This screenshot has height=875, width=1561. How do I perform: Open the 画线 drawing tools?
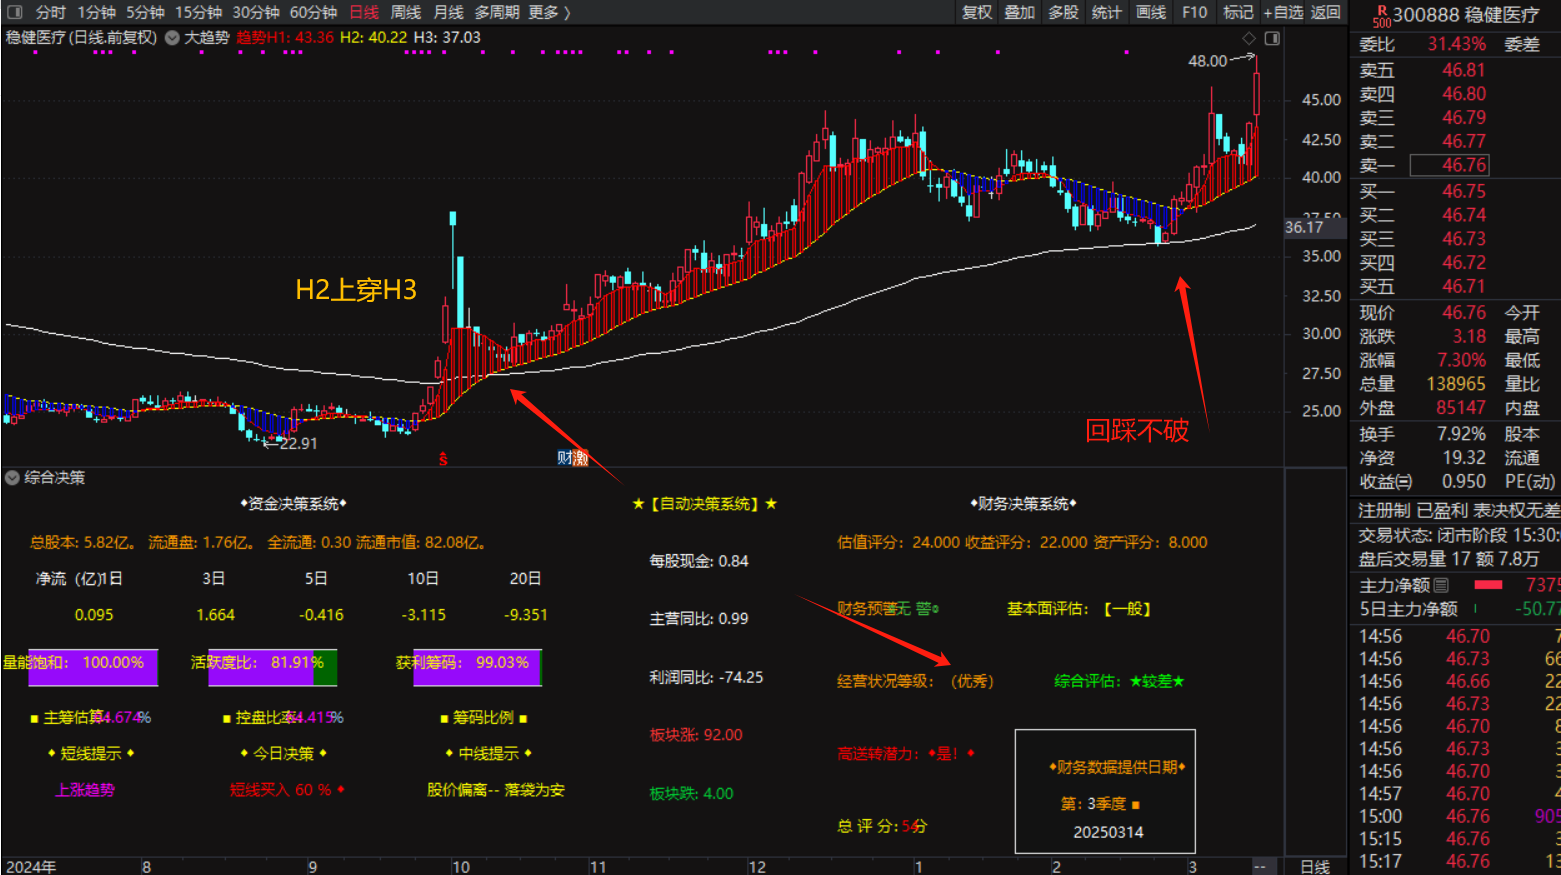pos(1151,12)
